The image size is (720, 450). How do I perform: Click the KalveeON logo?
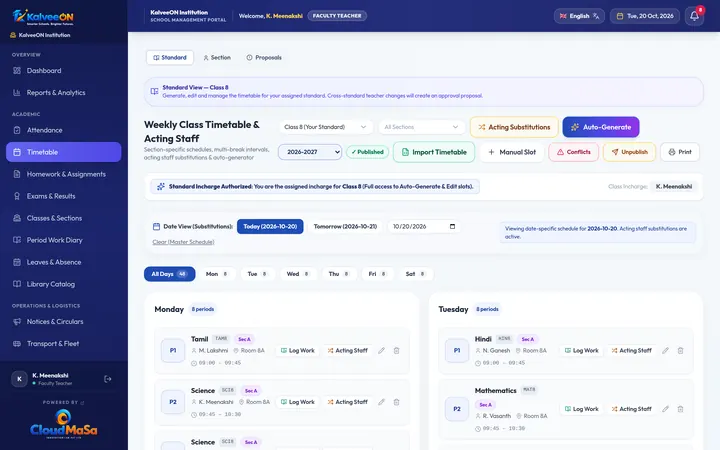pos(43,17)
